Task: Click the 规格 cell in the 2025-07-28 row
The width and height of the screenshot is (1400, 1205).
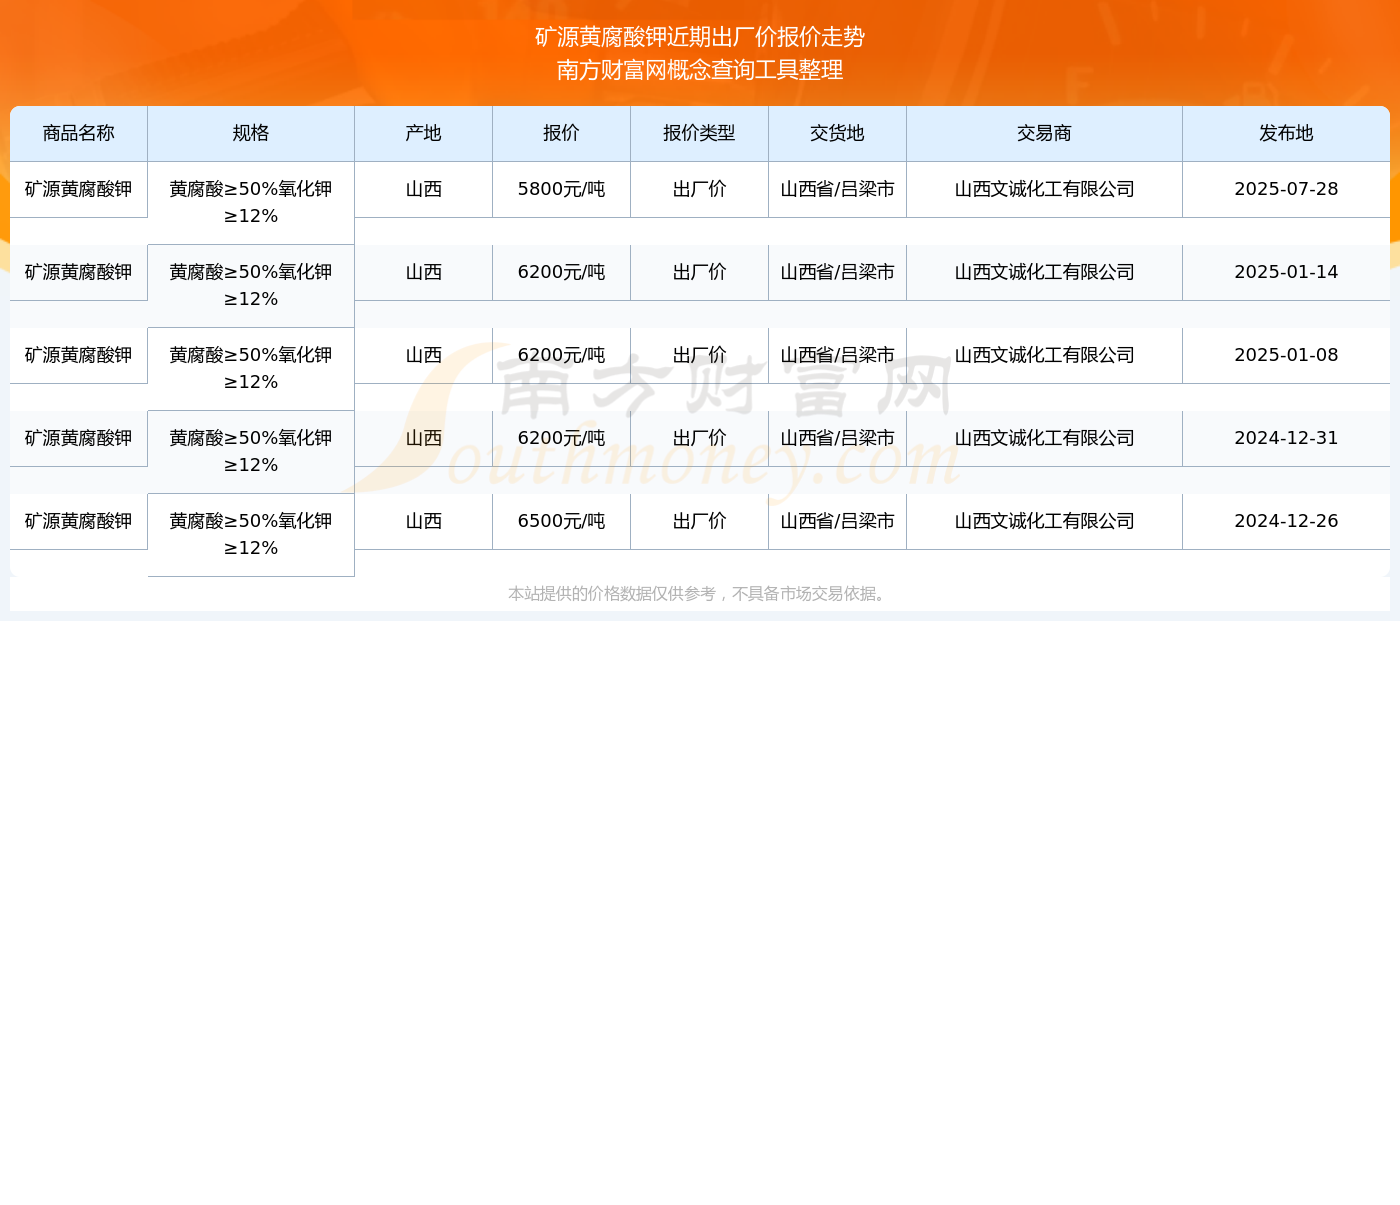Action: coord(251,203)
